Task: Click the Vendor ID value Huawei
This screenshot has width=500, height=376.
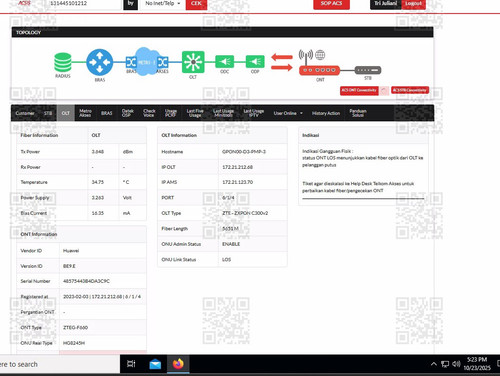Action: click(x=71, y=251)
